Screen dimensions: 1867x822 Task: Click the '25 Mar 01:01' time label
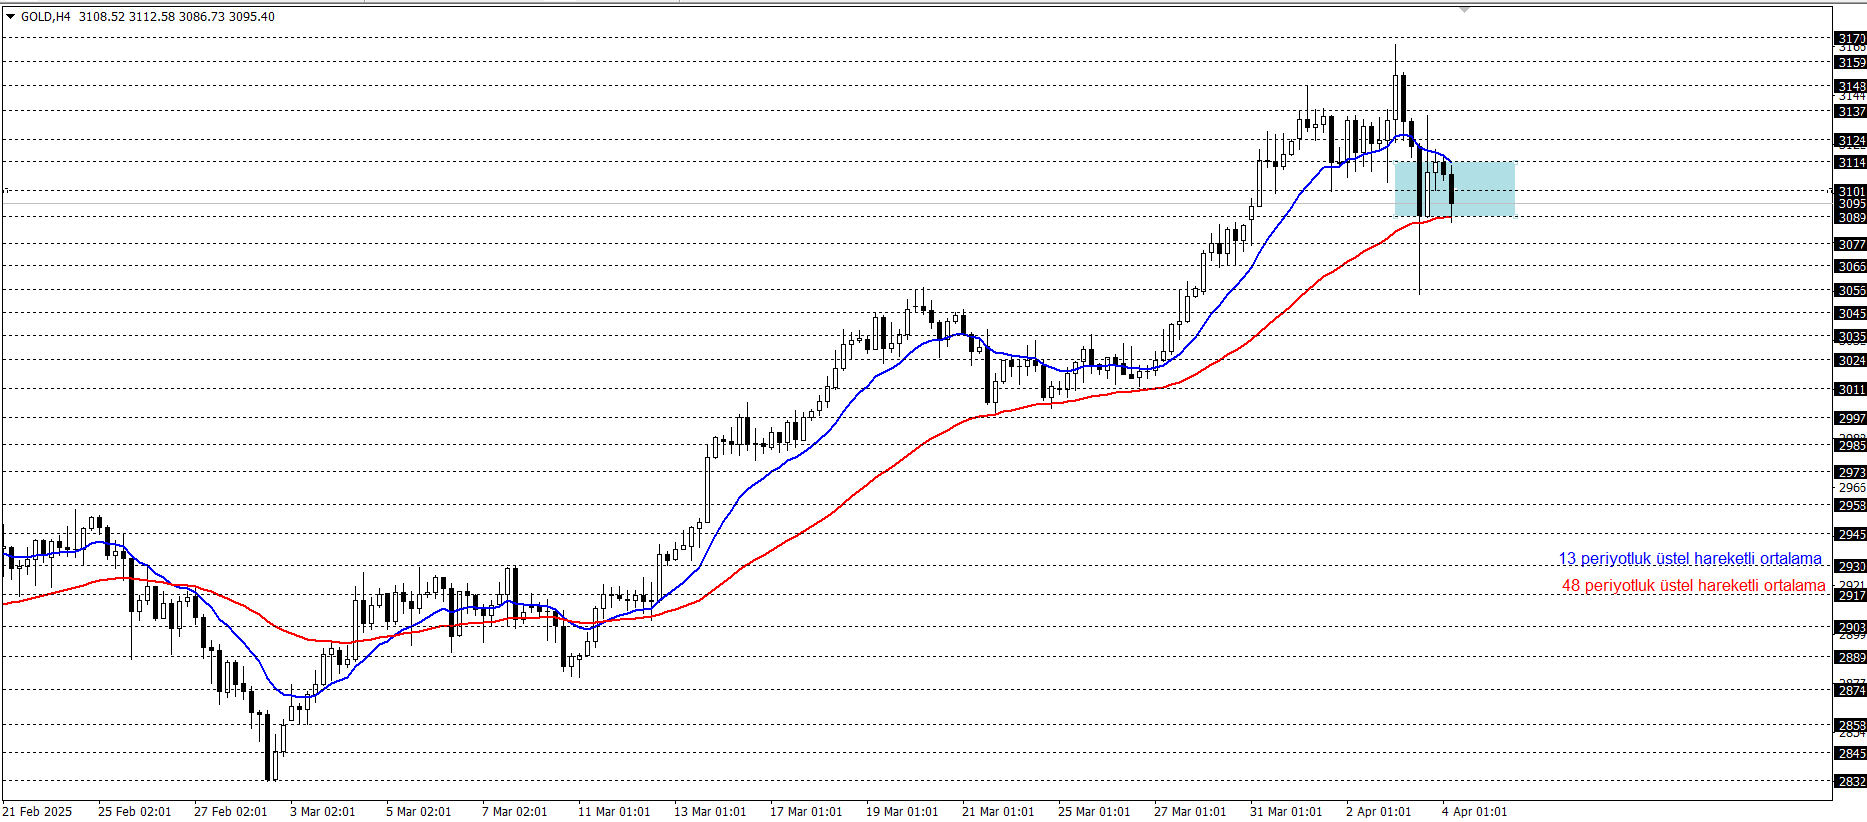click(x=1094, y=812)
